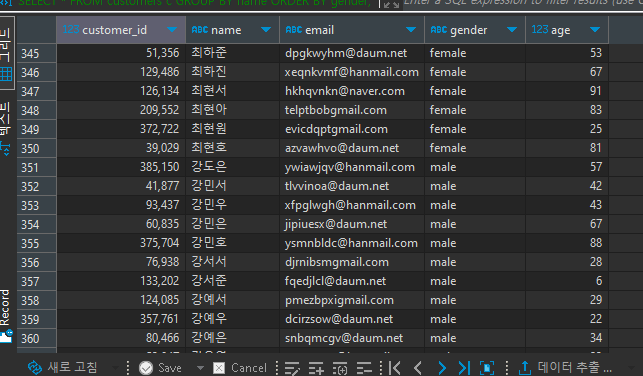Click the email cell djrnibsmgmail.com
643x376 pixels.
(x=352, y=262)
